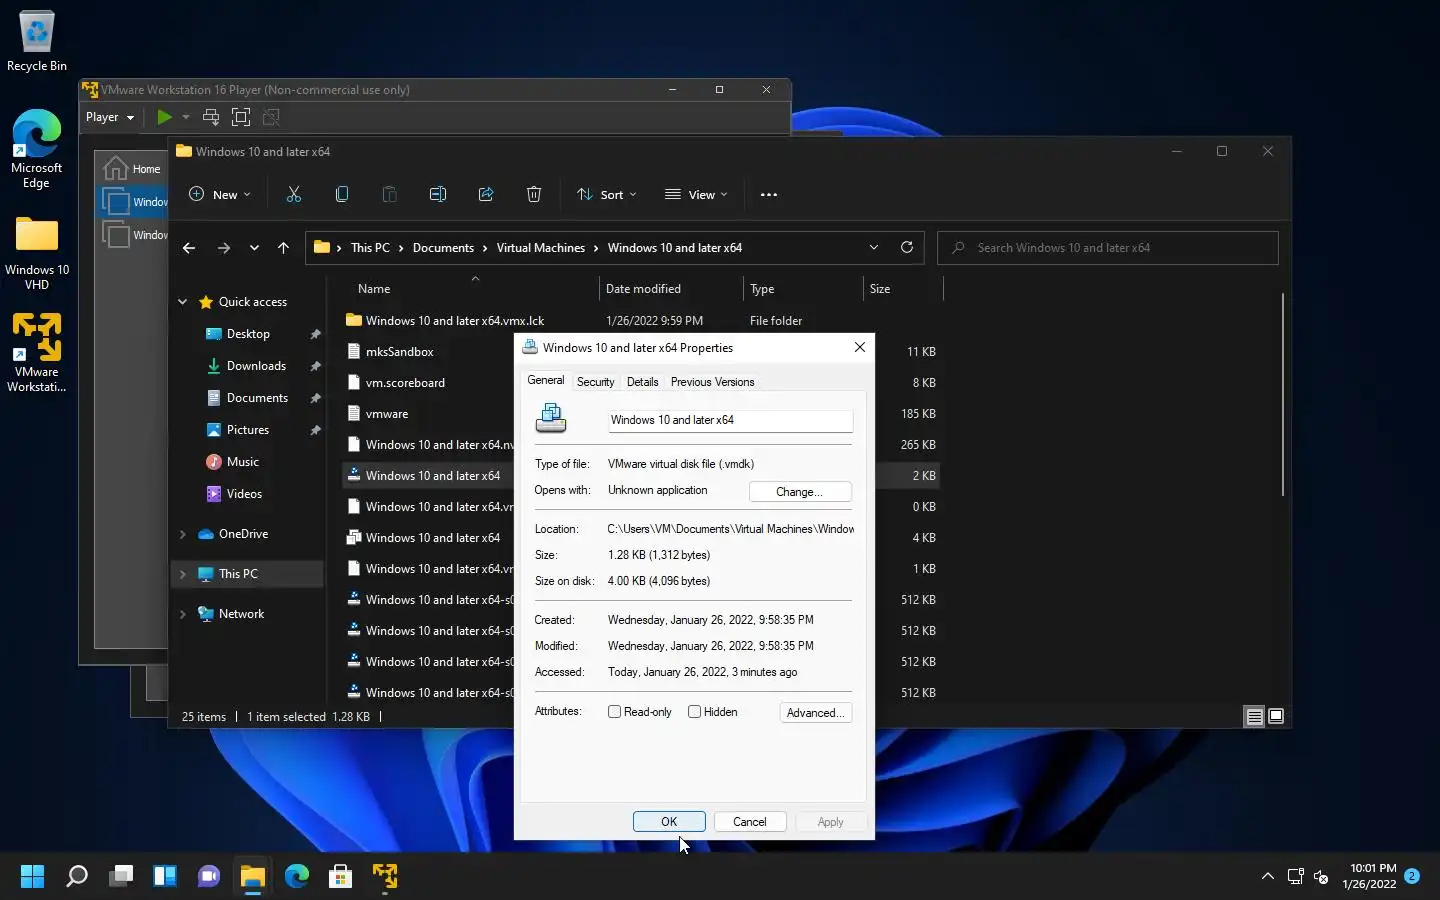
Task: Select the General tab
Action: pyautogui.click(x=546, y=380)
